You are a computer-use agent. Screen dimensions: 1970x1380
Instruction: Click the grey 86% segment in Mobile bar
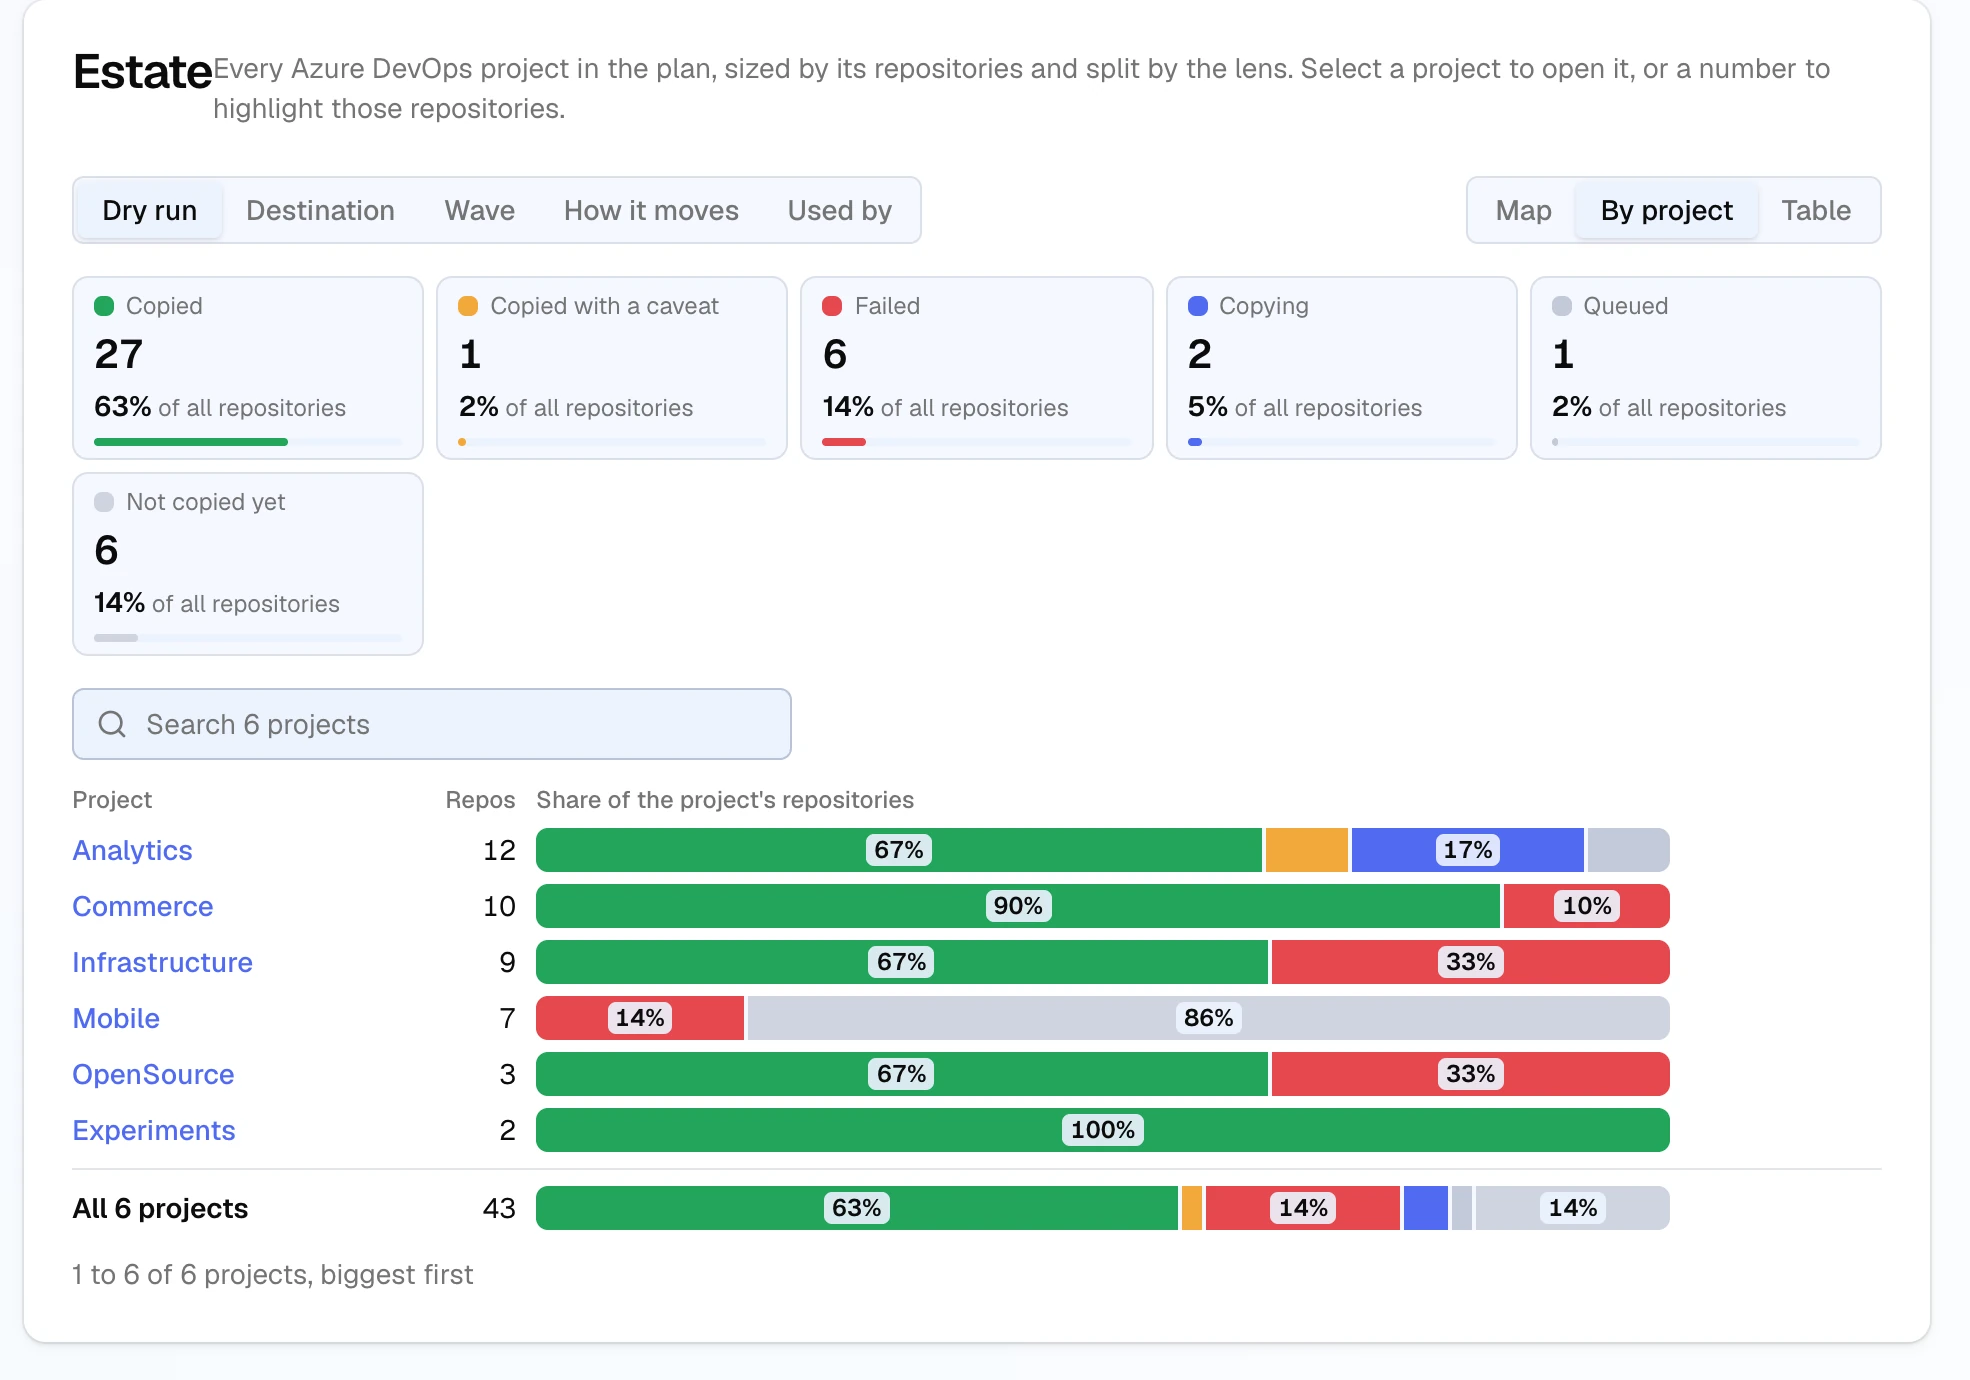(x=1208, y=1018)
